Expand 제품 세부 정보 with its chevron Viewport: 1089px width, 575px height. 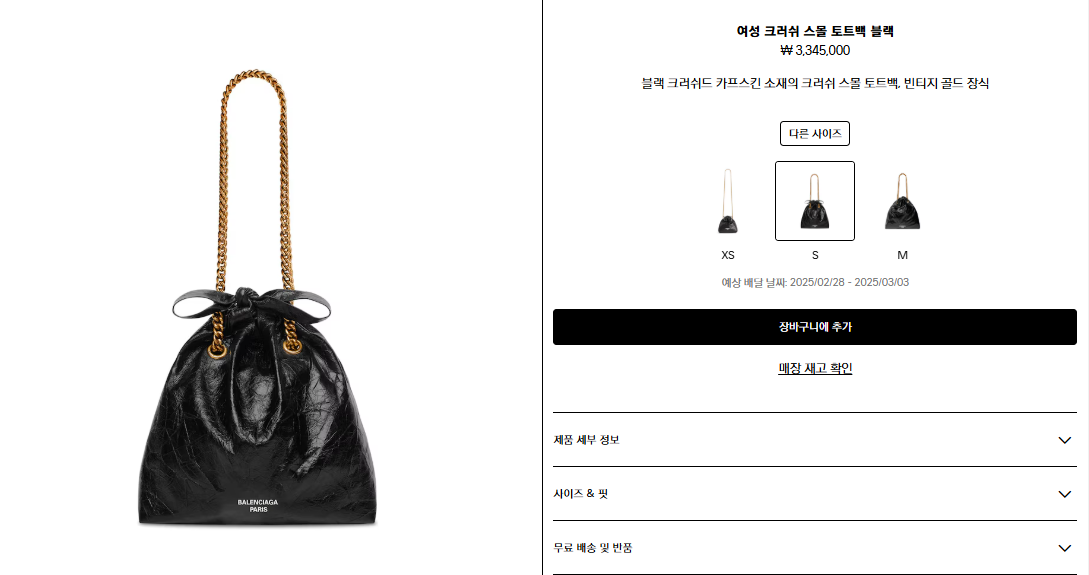(1064, 440)
